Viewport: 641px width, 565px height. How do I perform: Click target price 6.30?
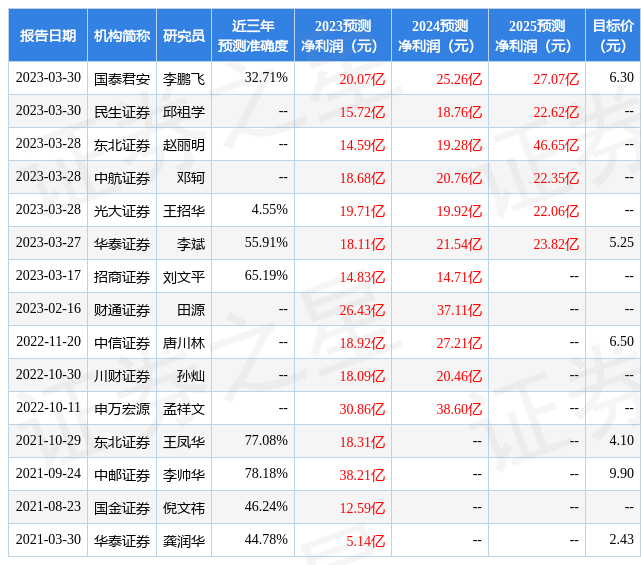click(x=621, y=77)
